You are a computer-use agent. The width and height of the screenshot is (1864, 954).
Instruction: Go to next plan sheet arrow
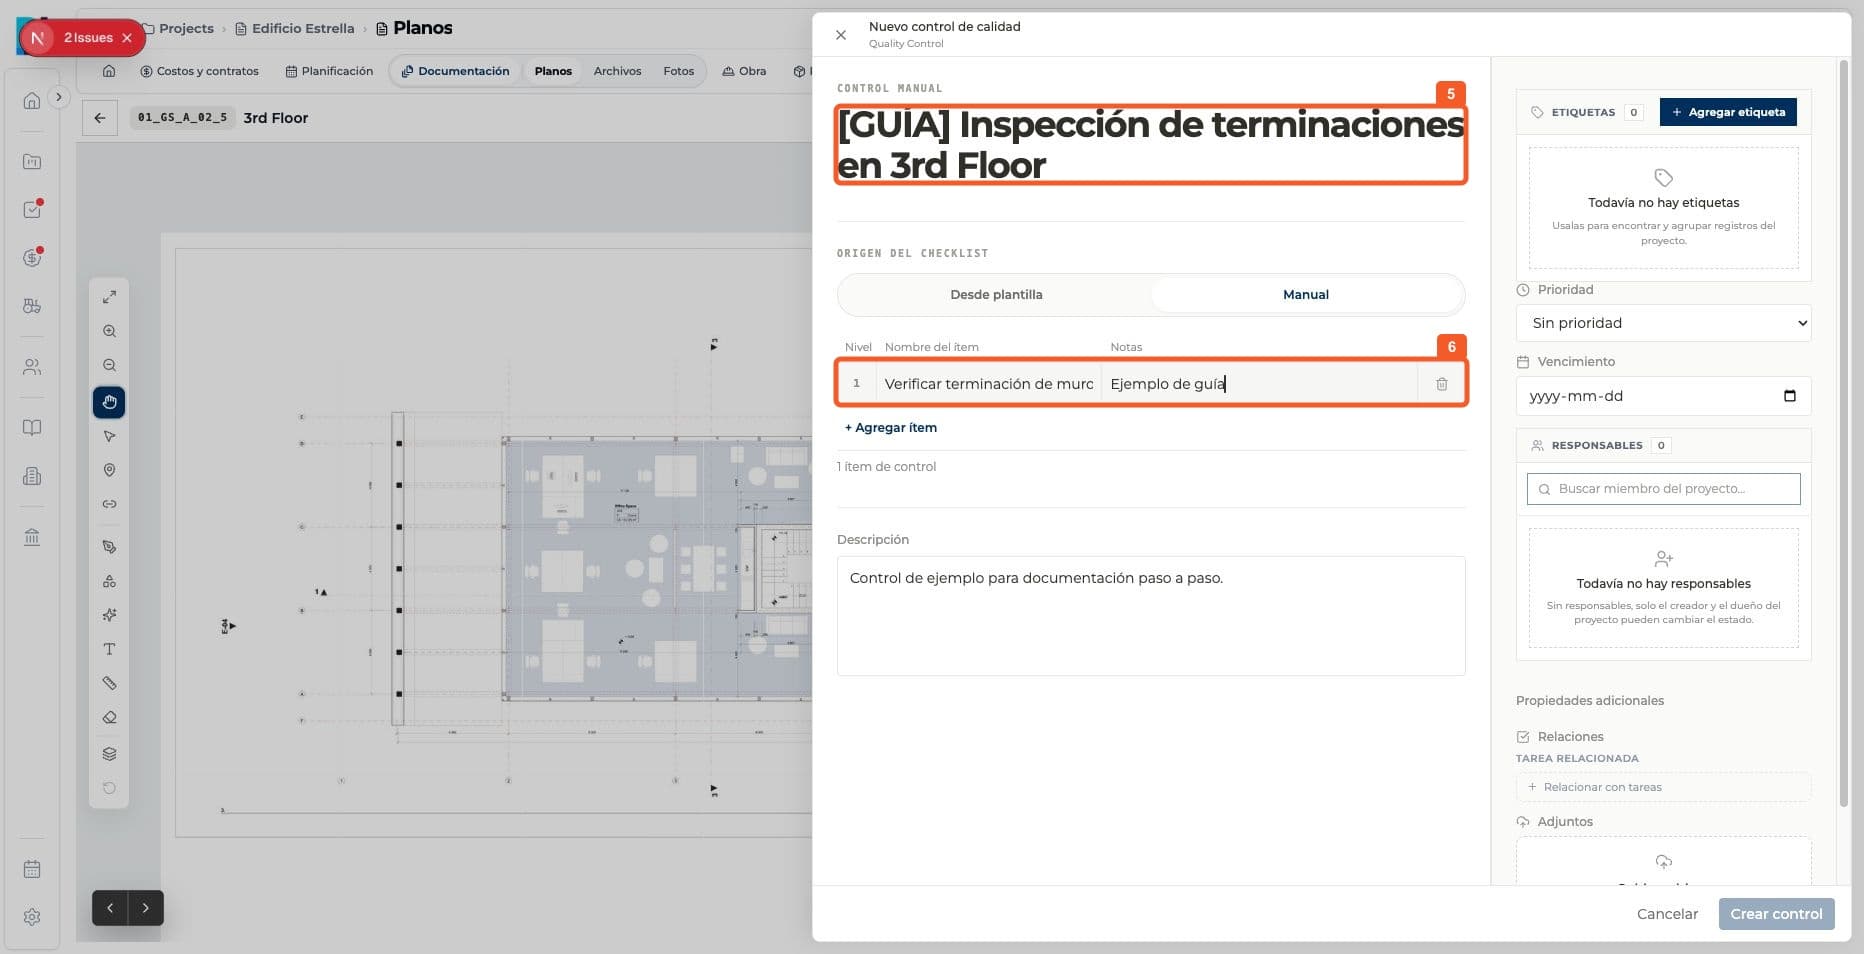click(146, 908)
